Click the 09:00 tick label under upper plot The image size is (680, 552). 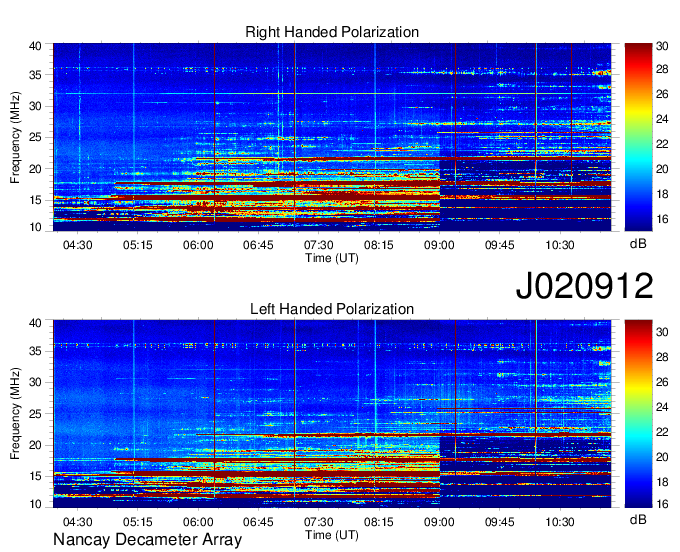[x=439, y=245]
